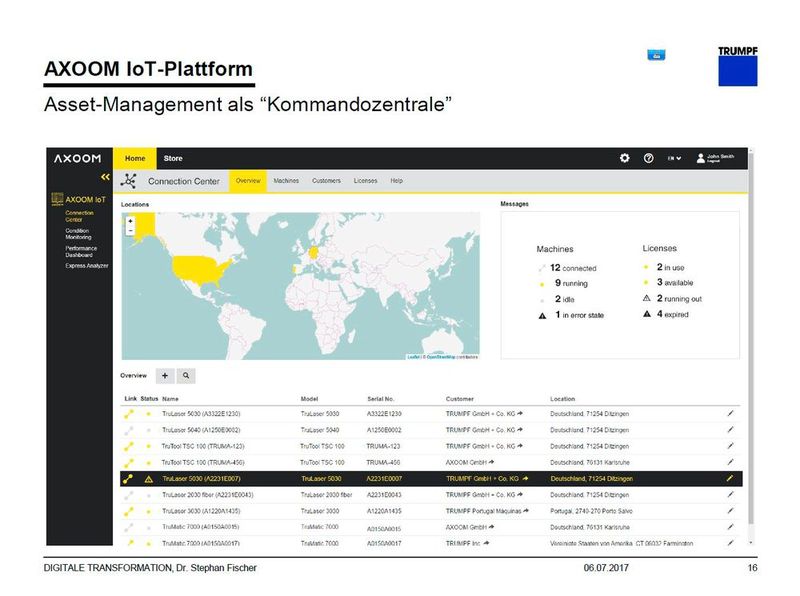Open the EN language dropdown

(675, 158)
